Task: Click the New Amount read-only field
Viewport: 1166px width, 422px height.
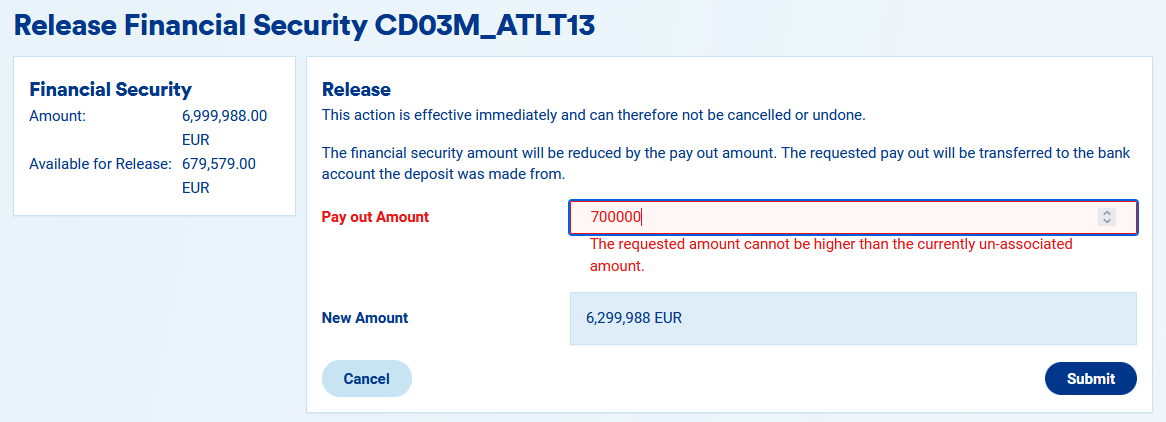Action: pos(853,318)
